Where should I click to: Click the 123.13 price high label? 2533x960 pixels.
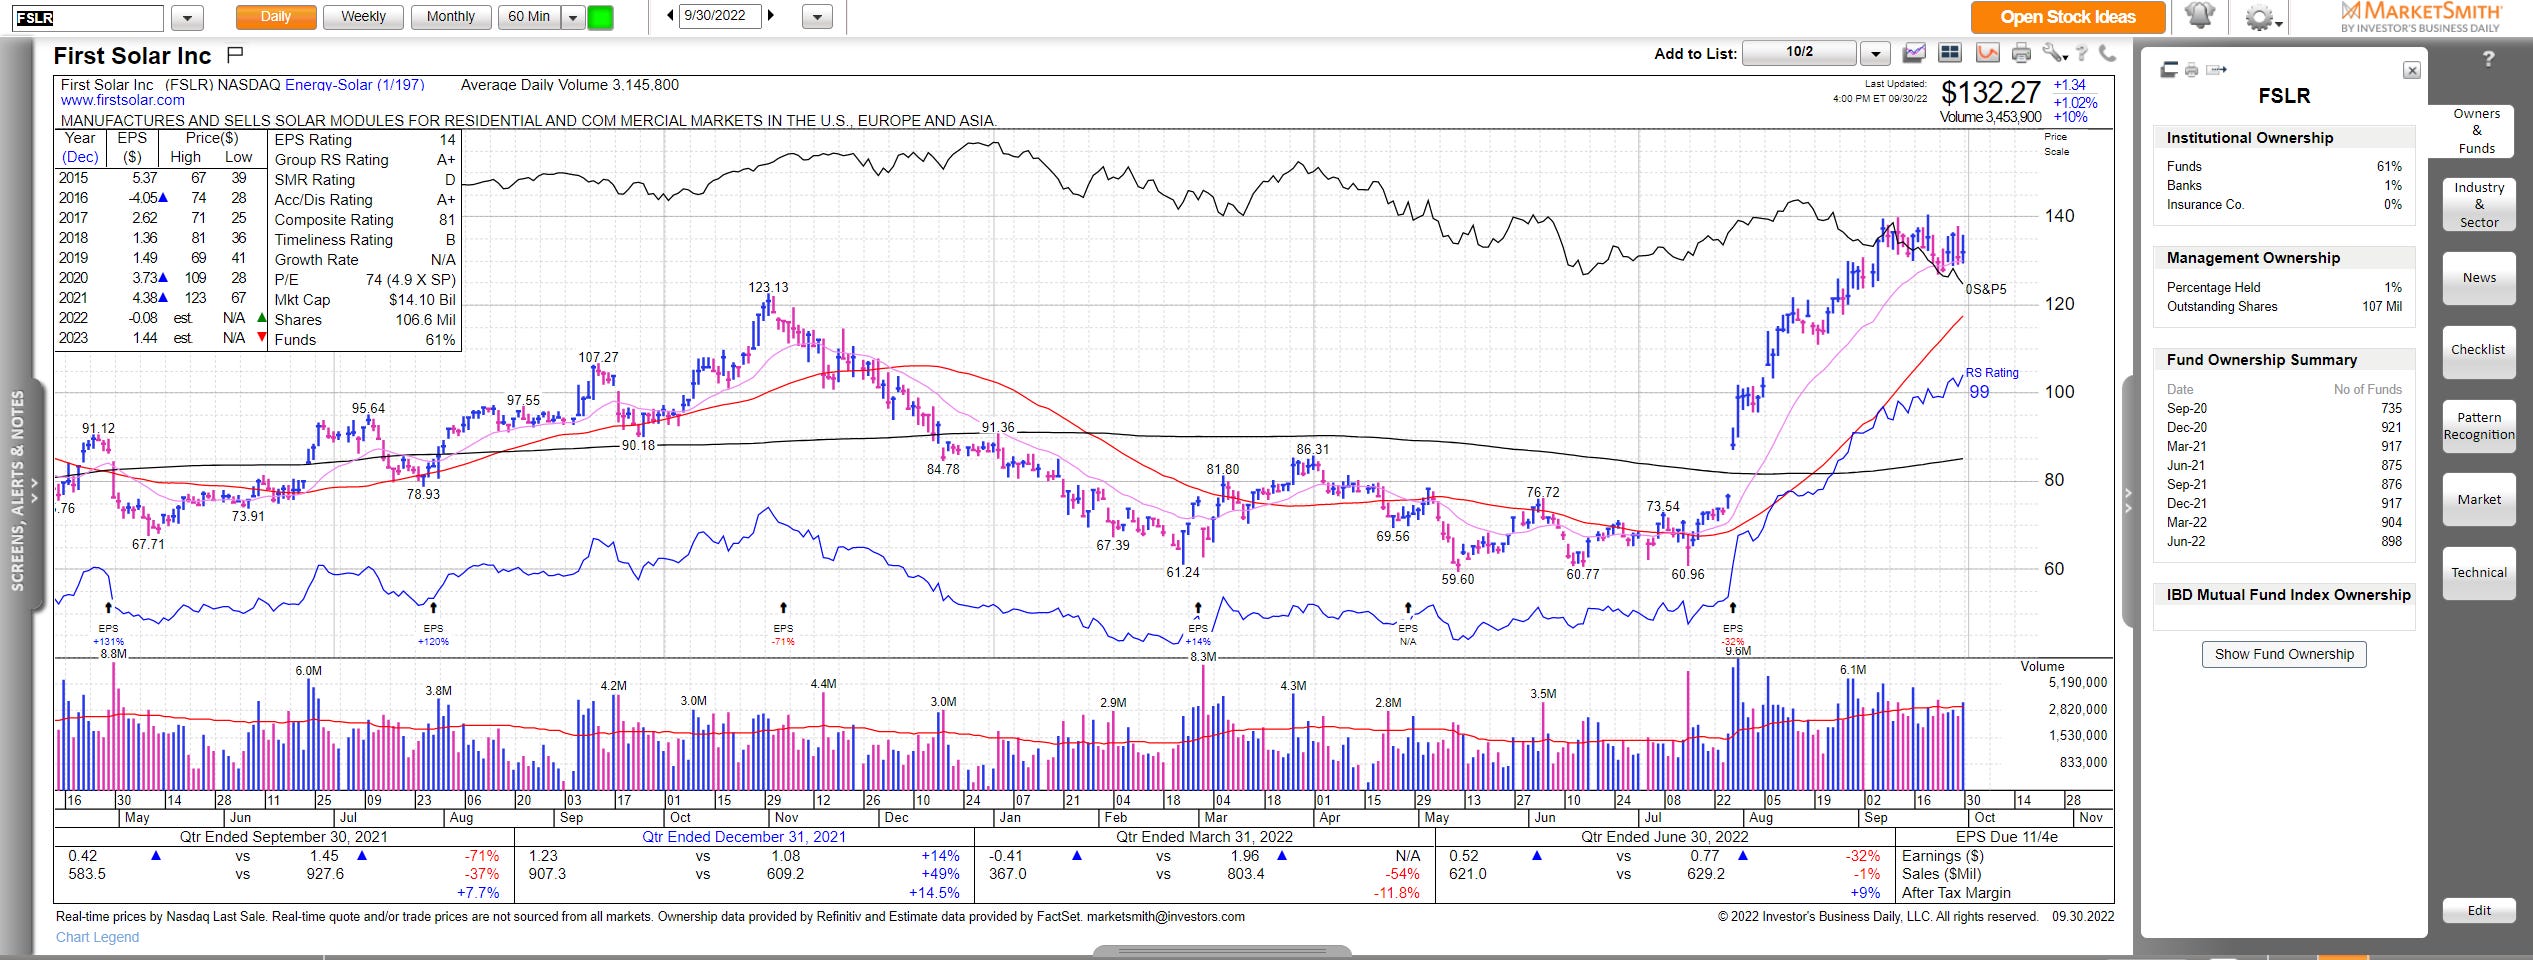coord(768,288)
